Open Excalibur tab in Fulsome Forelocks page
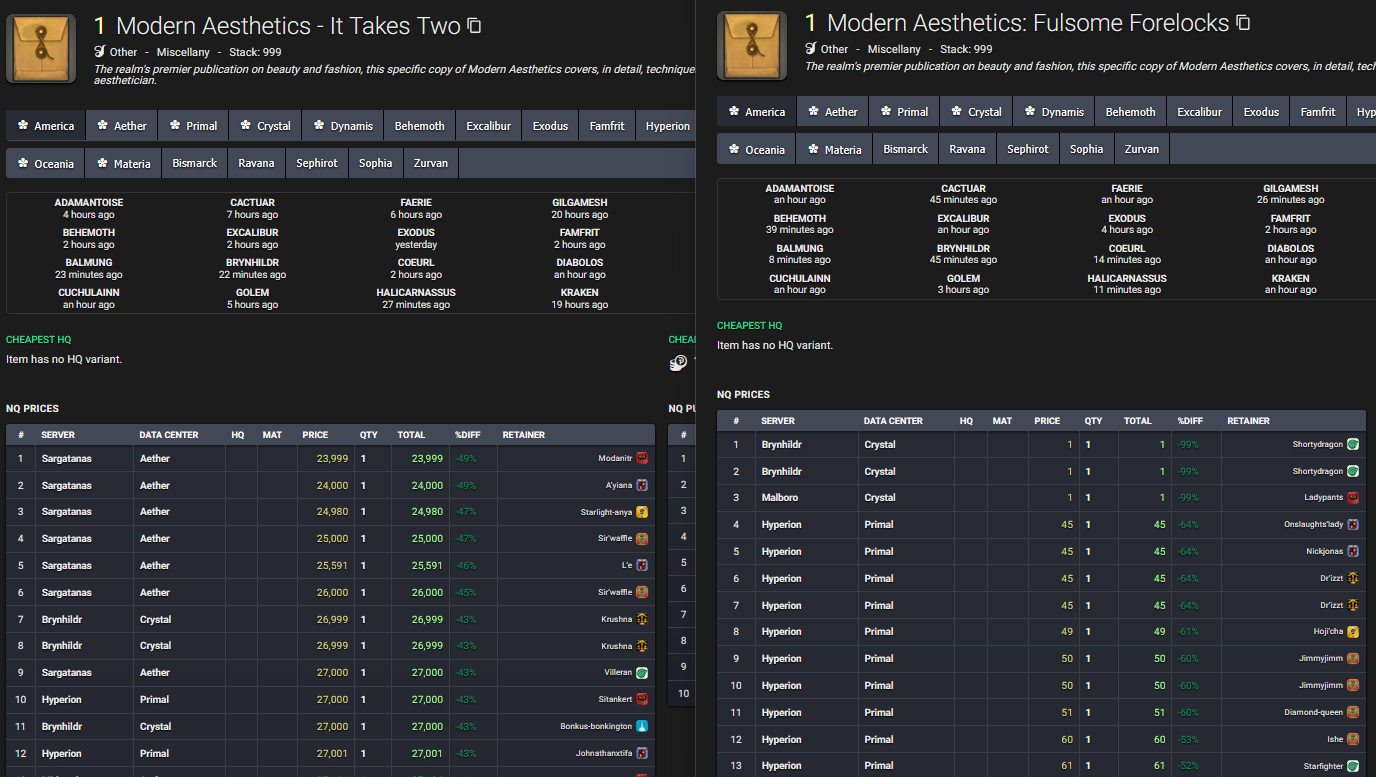 [x=1200, y=112]
